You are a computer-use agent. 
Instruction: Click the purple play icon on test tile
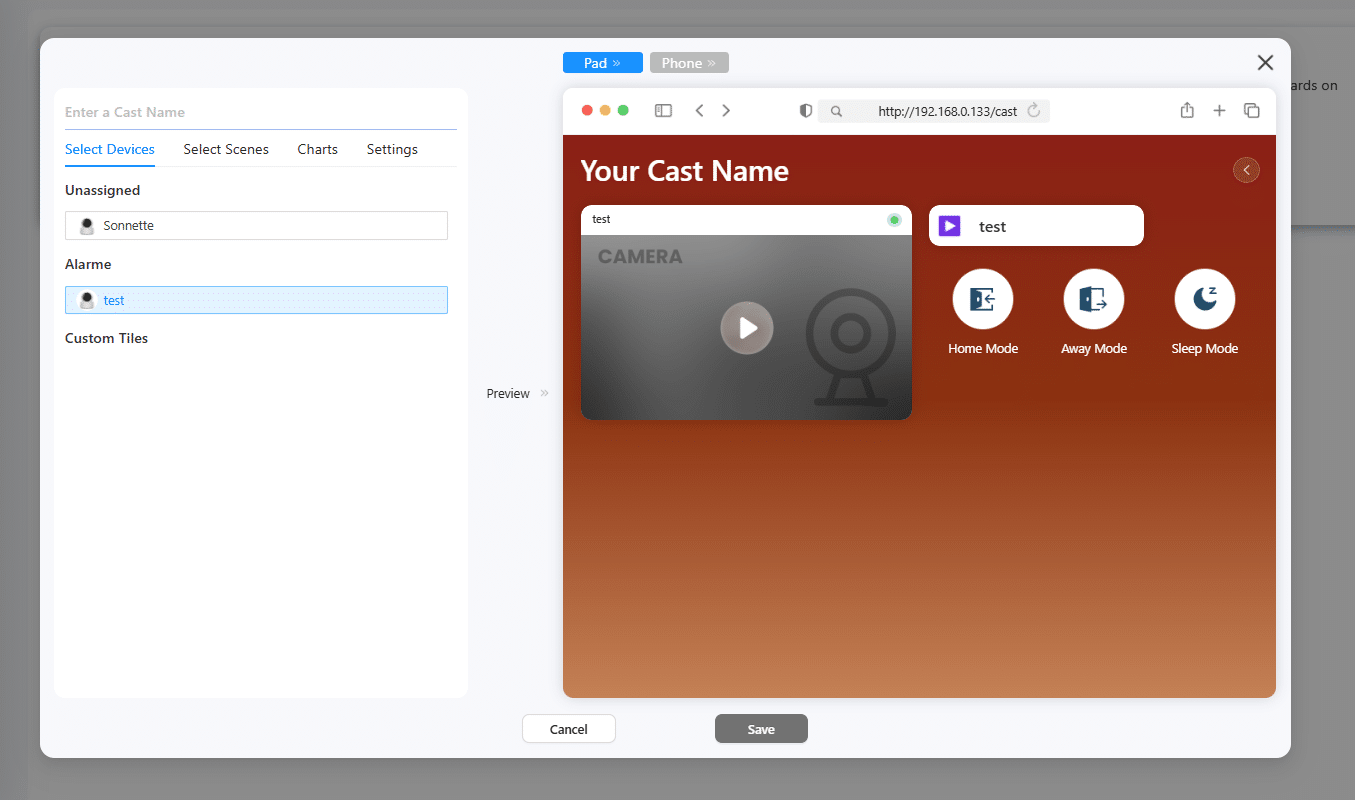click(x=950, y=226)
